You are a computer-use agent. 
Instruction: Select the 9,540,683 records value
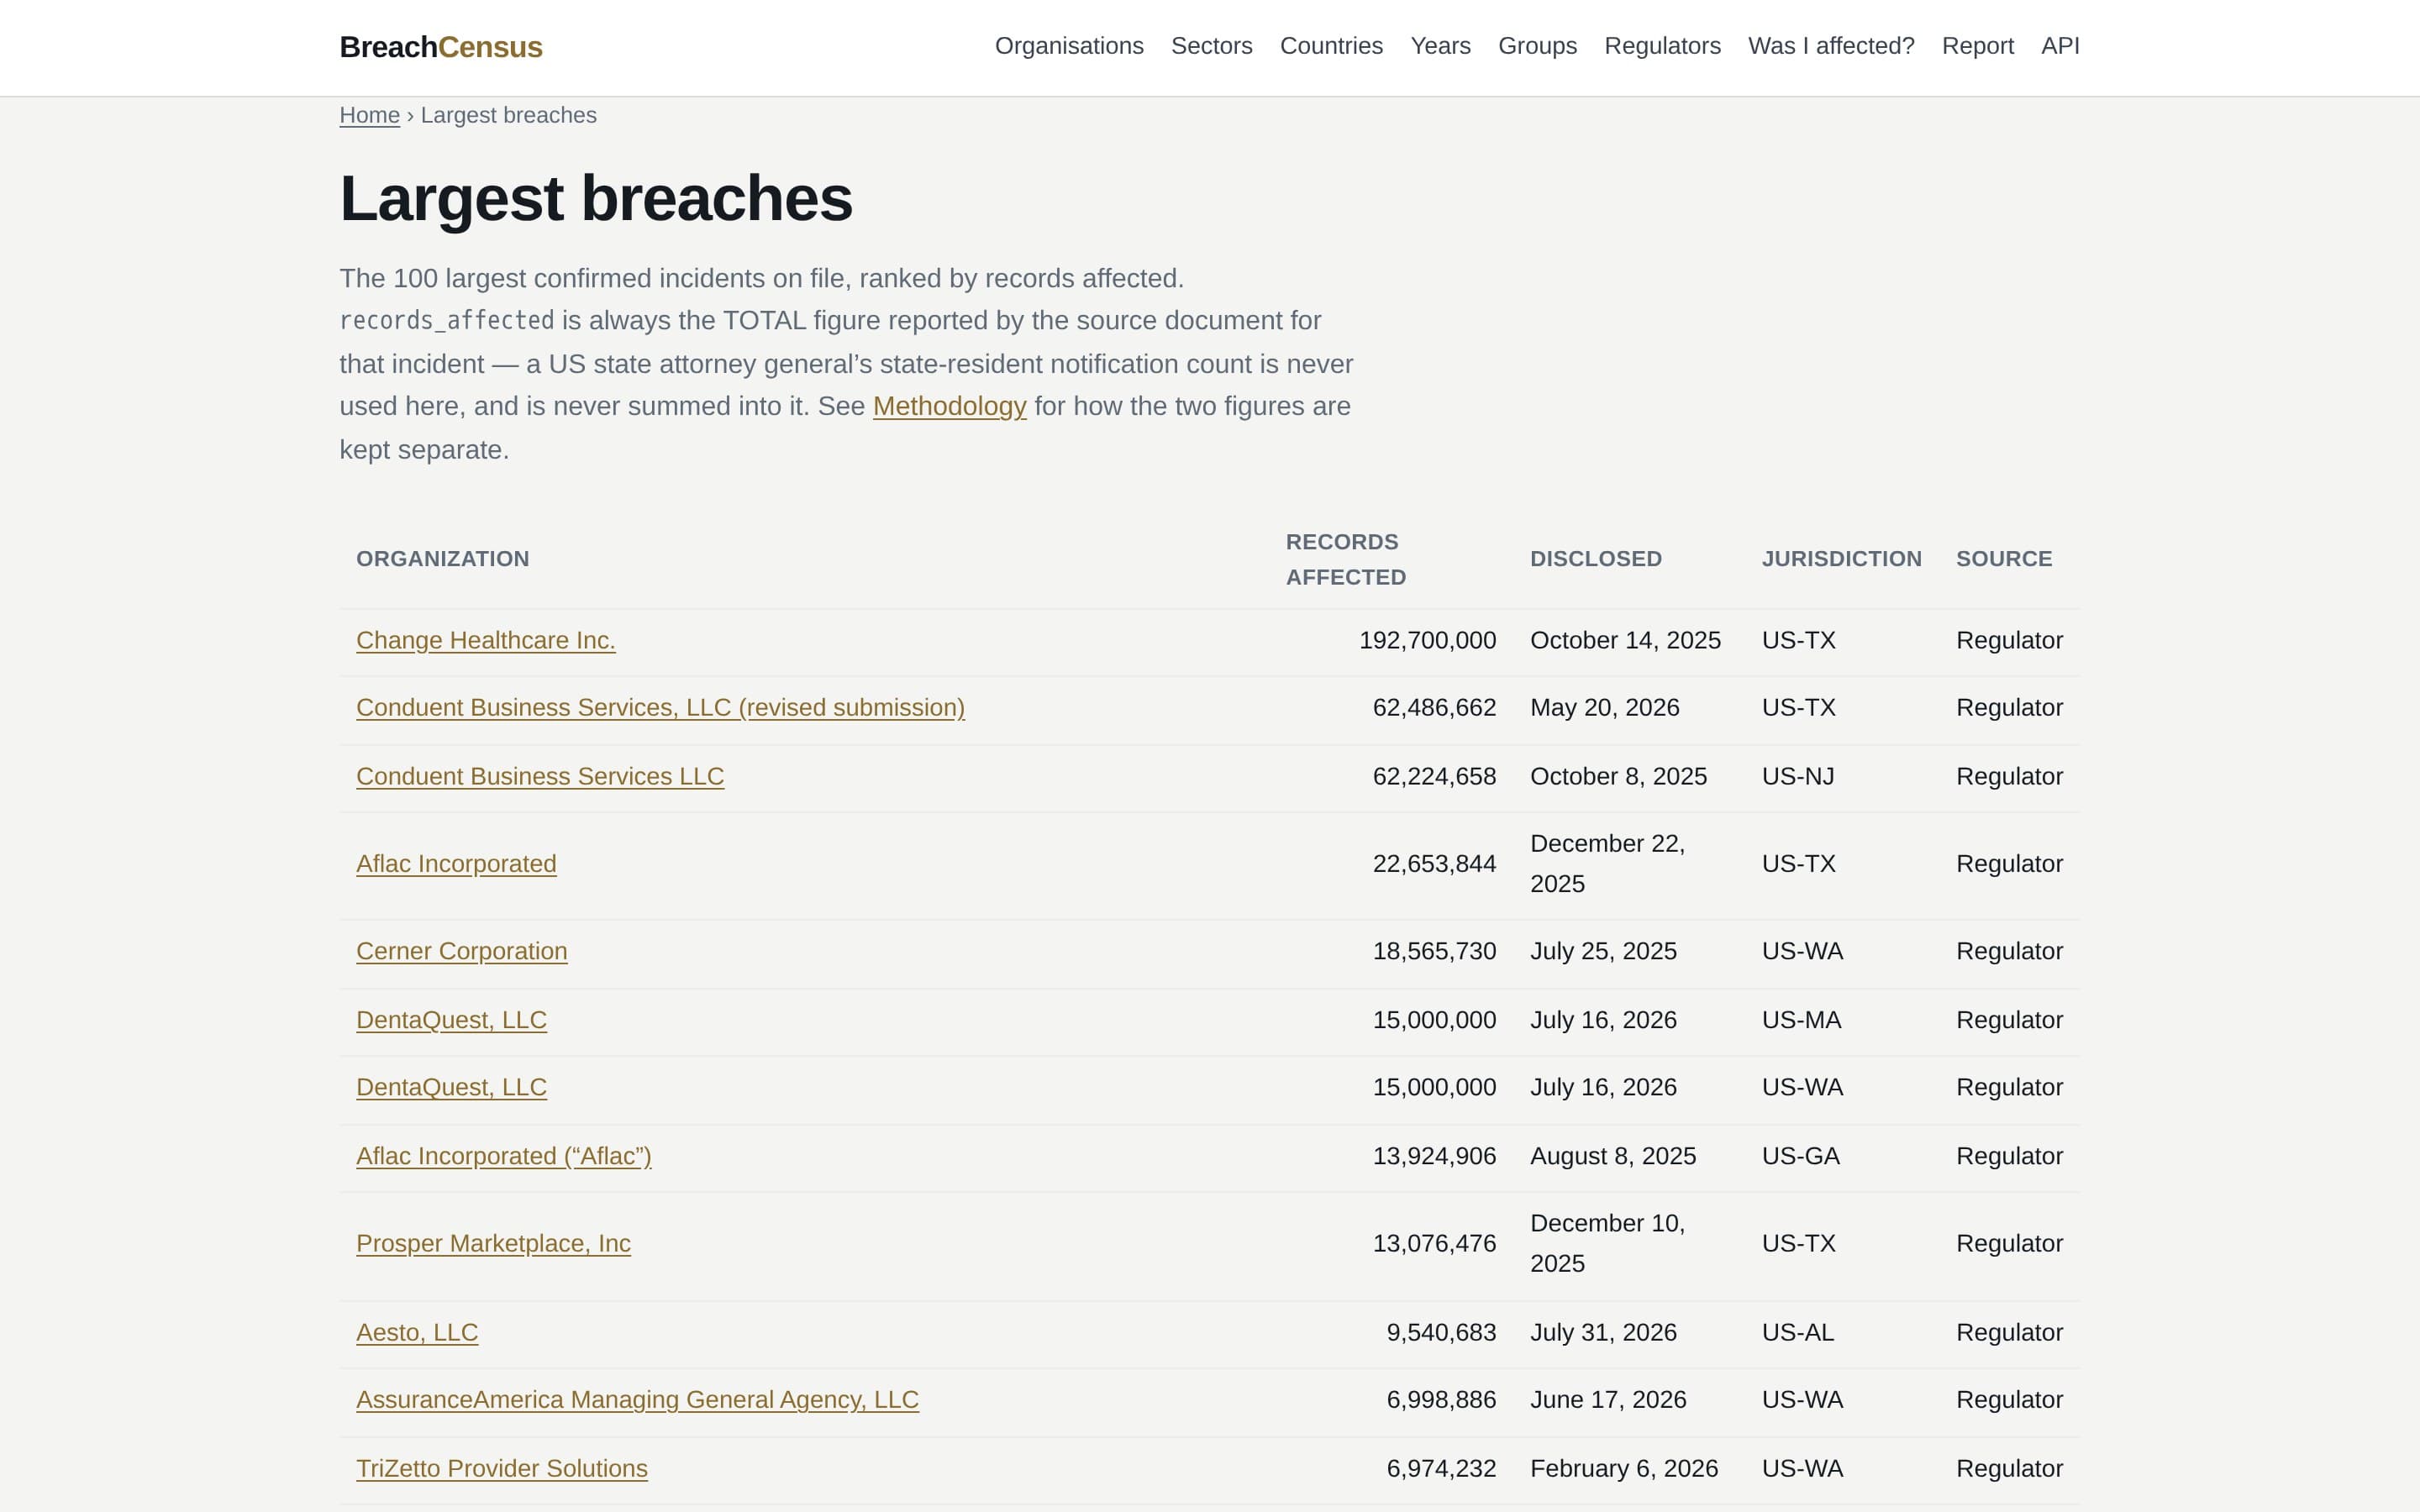tap(1441, 1332)
